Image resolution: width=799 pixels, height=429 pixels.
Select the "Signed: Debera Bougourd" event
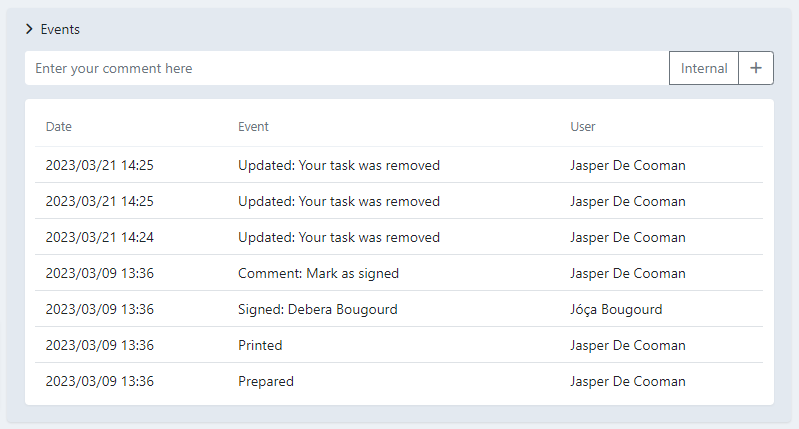coord(317,309)
